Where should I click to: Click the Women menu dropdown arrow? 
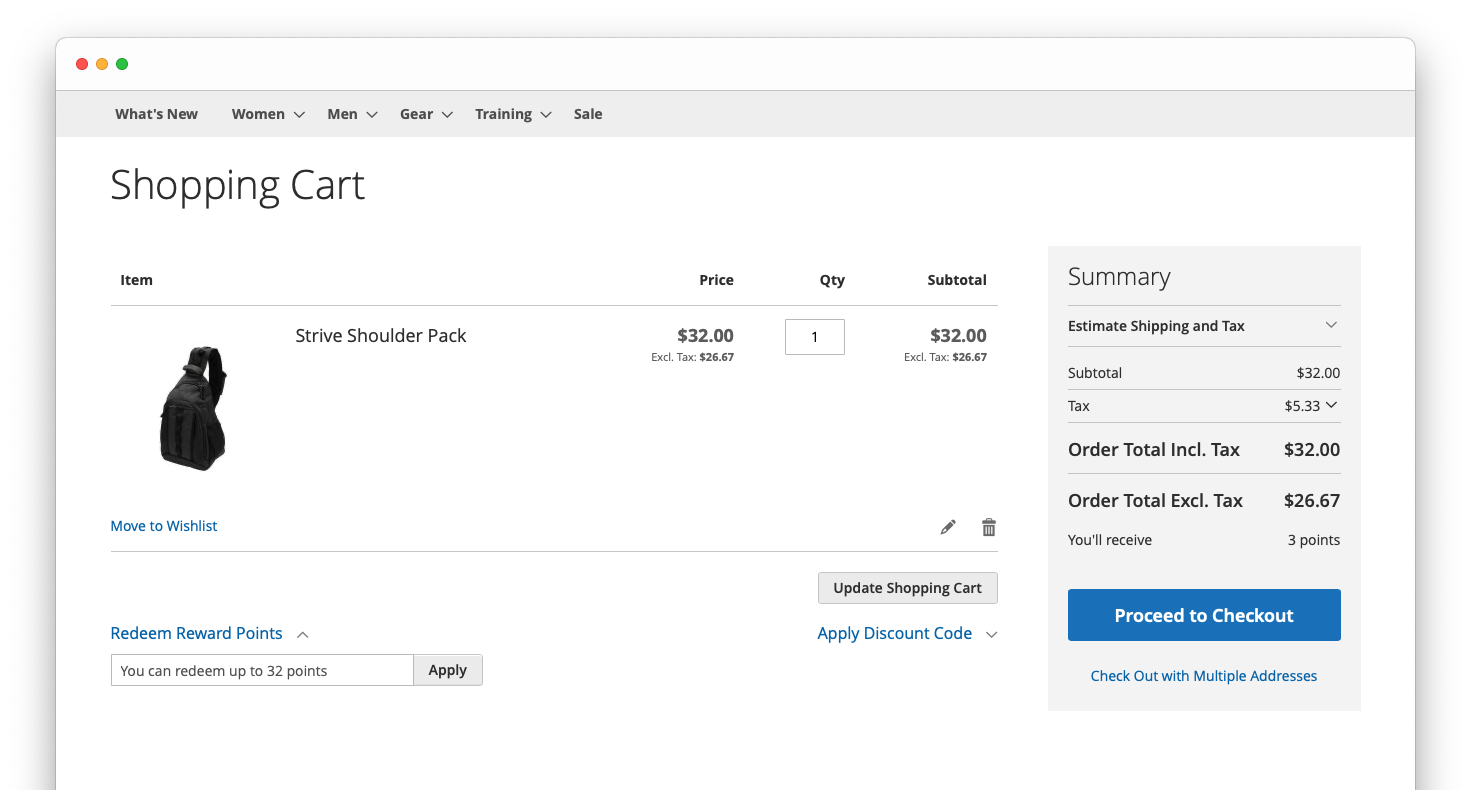click(x=299, y=114)
